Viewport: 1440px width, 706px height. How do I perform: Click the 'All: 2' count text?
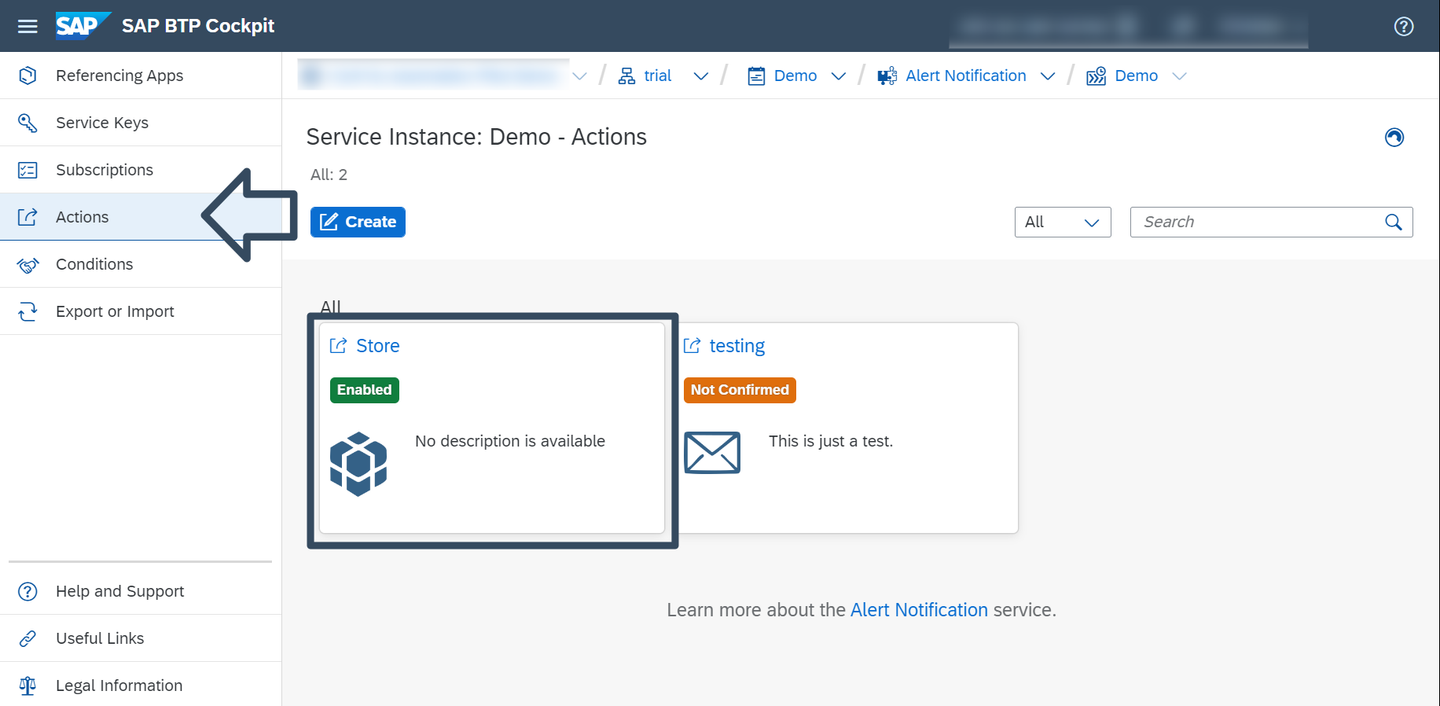pyautogui.click(x=329, y=175)
